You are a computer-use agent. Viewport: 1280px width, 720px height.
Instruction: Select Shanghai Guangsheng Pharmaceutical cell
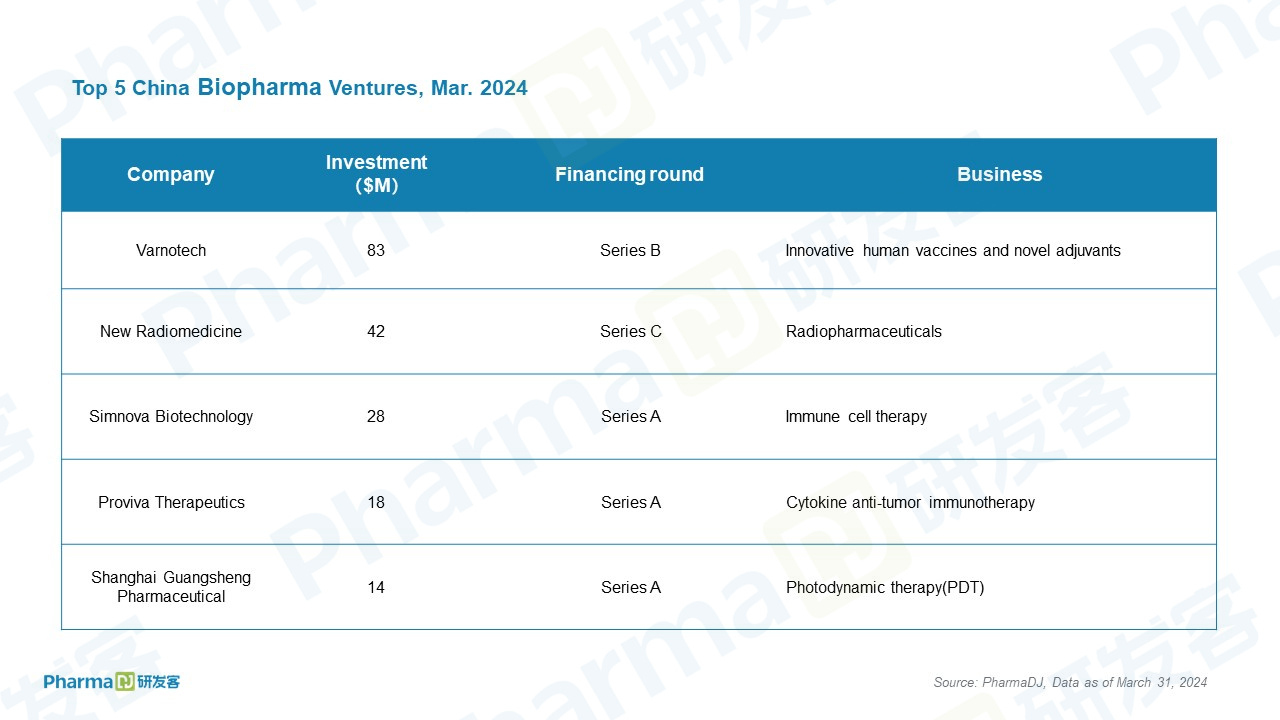click(x=171, y=587)
